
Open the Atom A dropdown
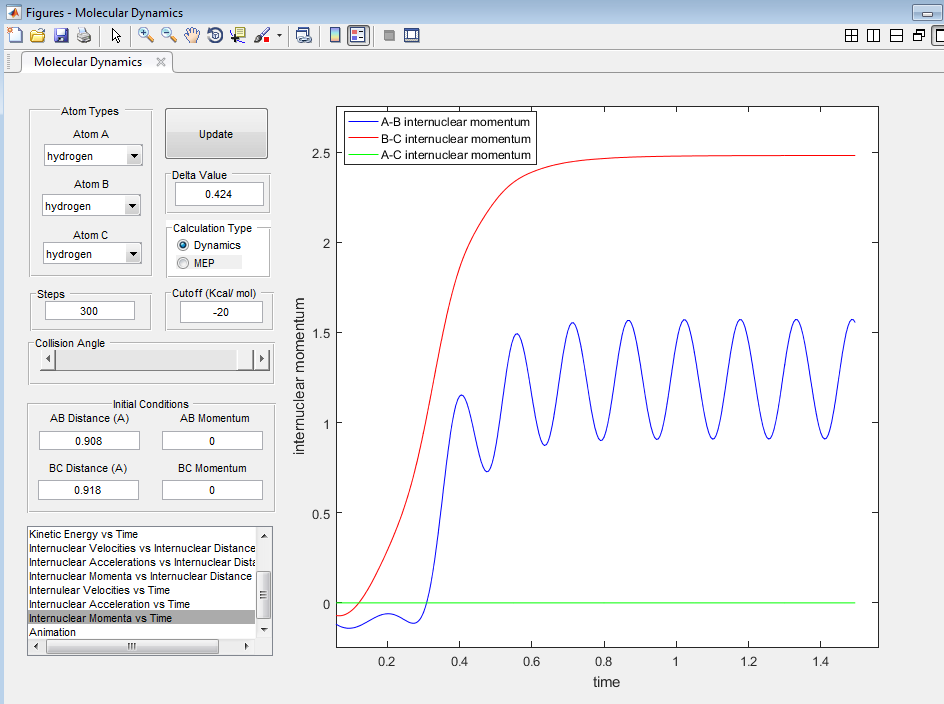coord(133,156)
